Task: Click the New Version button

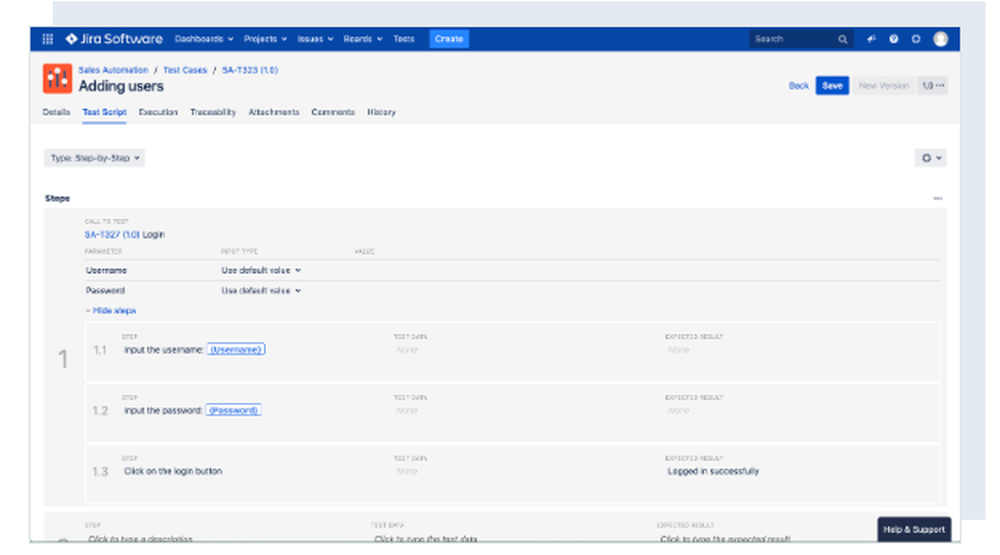Action: coord(884,85)
